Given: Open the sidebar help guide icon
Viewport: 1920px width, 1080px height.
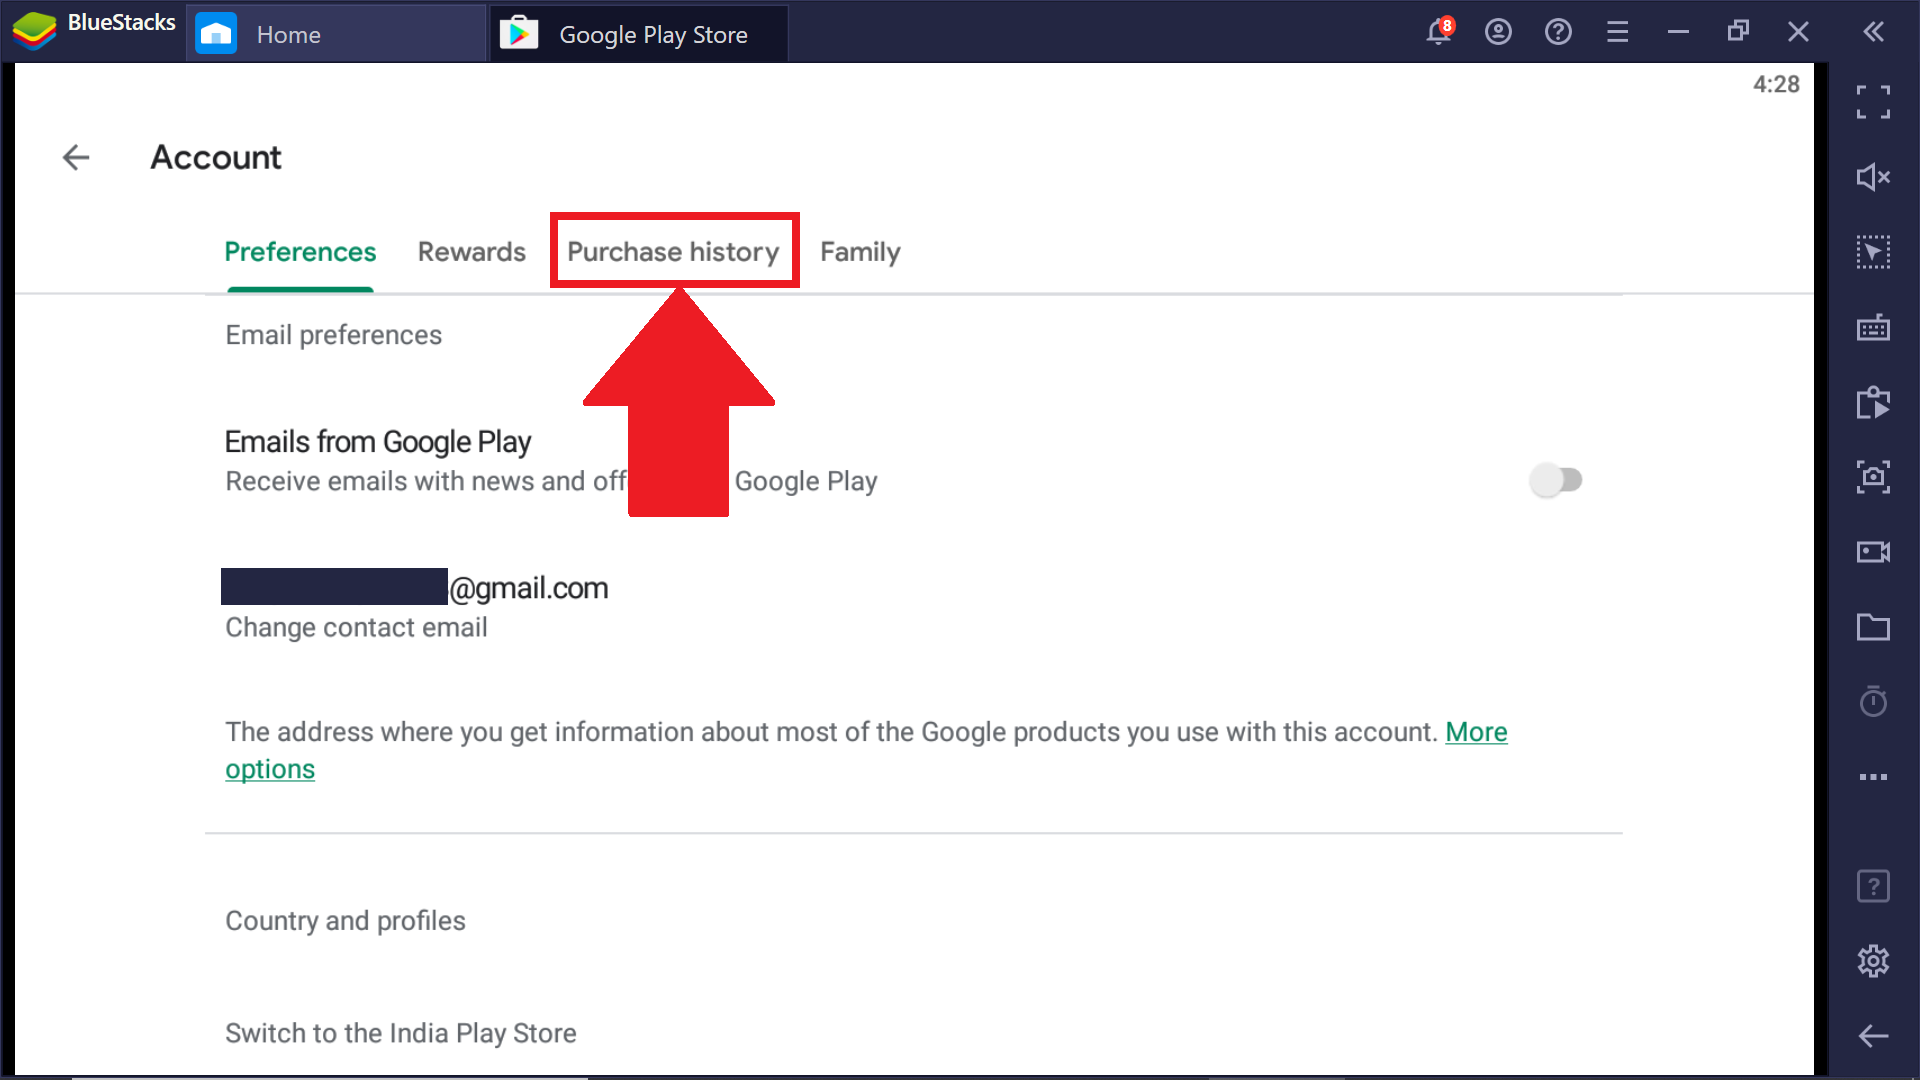Looking at the screenshot, I should tap(1873, 886).
